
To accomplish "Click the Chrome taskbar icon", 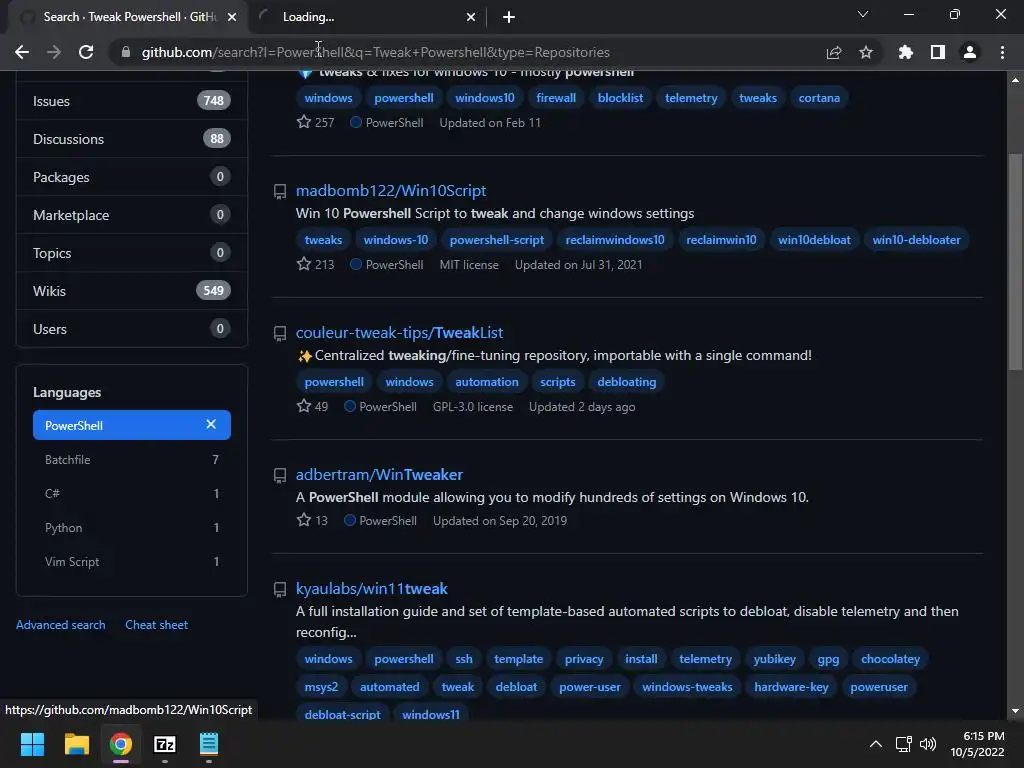I will coord(121,744).
